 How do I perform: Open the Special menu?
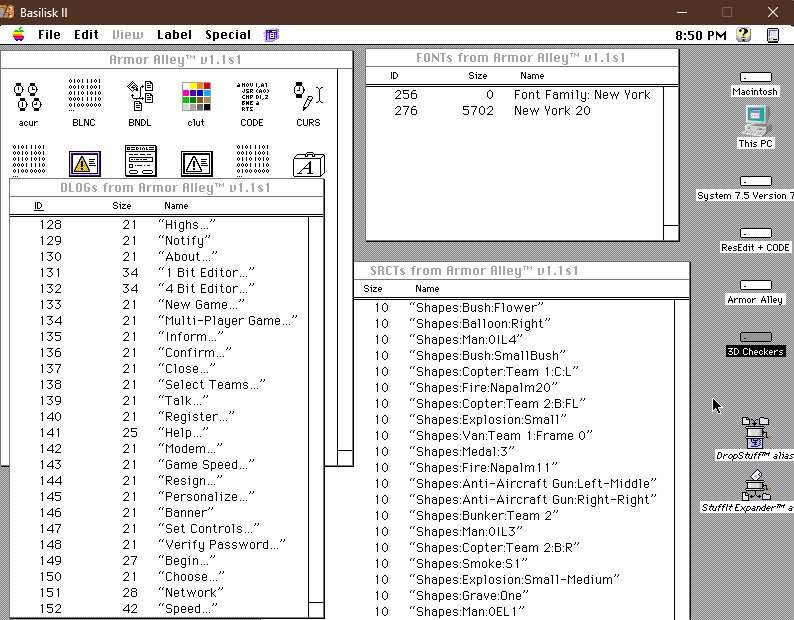click(228, 35)
